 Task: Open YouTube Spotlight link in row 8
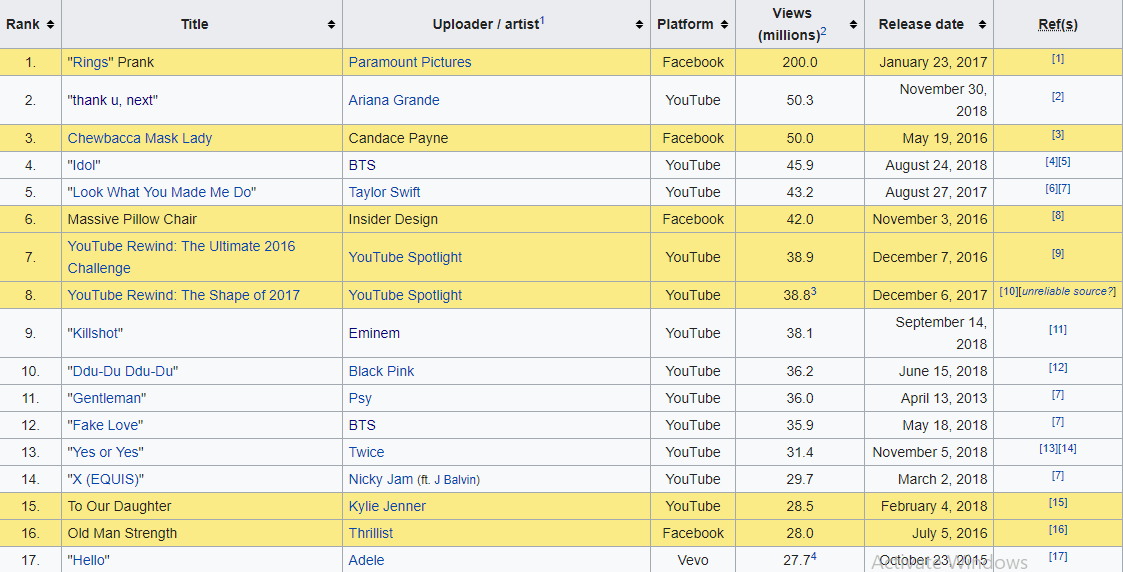coord(405,295)
